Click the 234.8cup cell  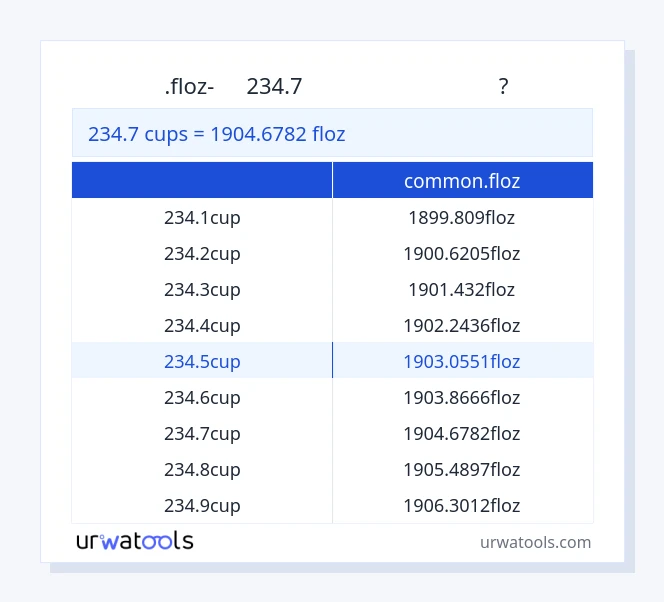coord(202,469)
